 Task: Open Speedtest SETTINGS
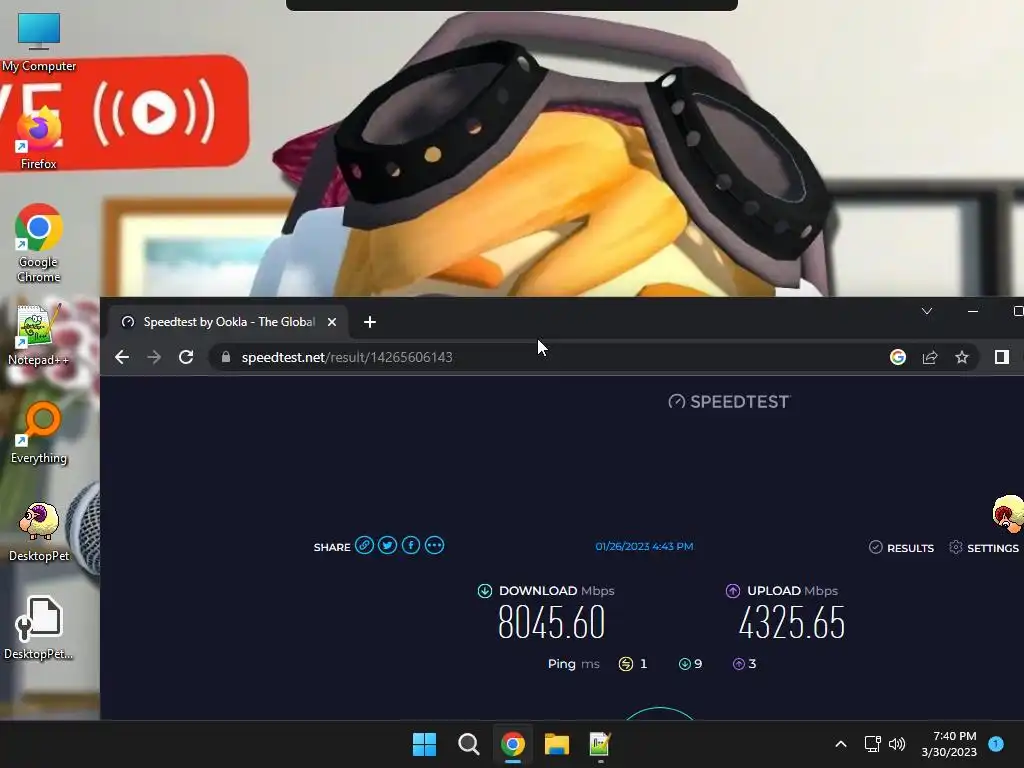click(x=984, y=547)
